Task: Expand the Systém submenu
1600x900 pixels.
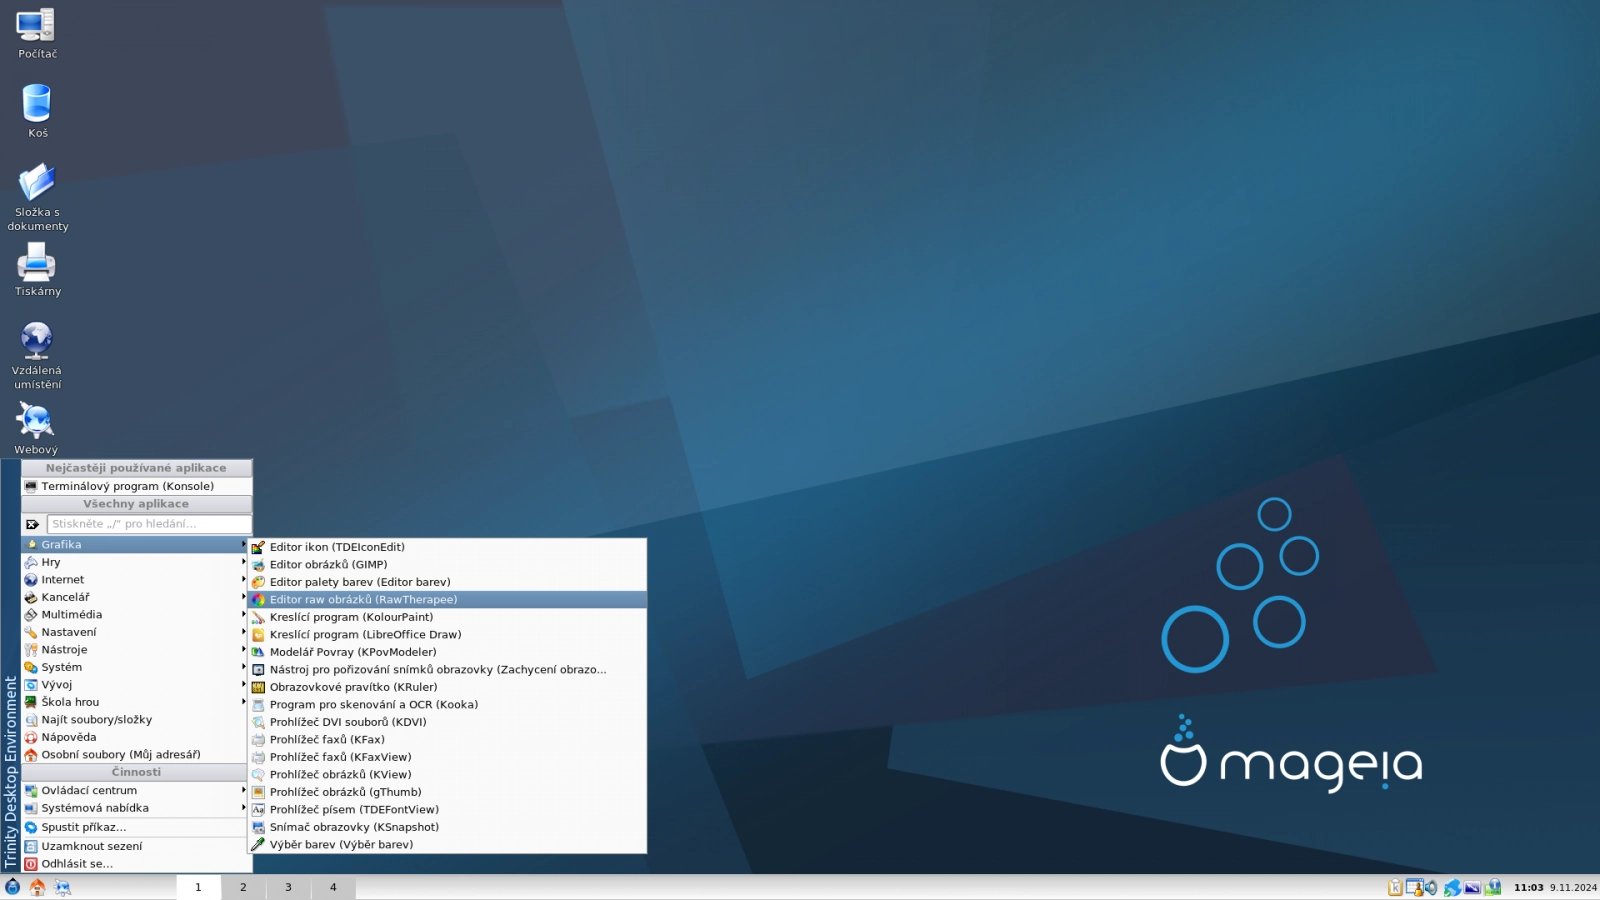Action: [x=135, y=667]
